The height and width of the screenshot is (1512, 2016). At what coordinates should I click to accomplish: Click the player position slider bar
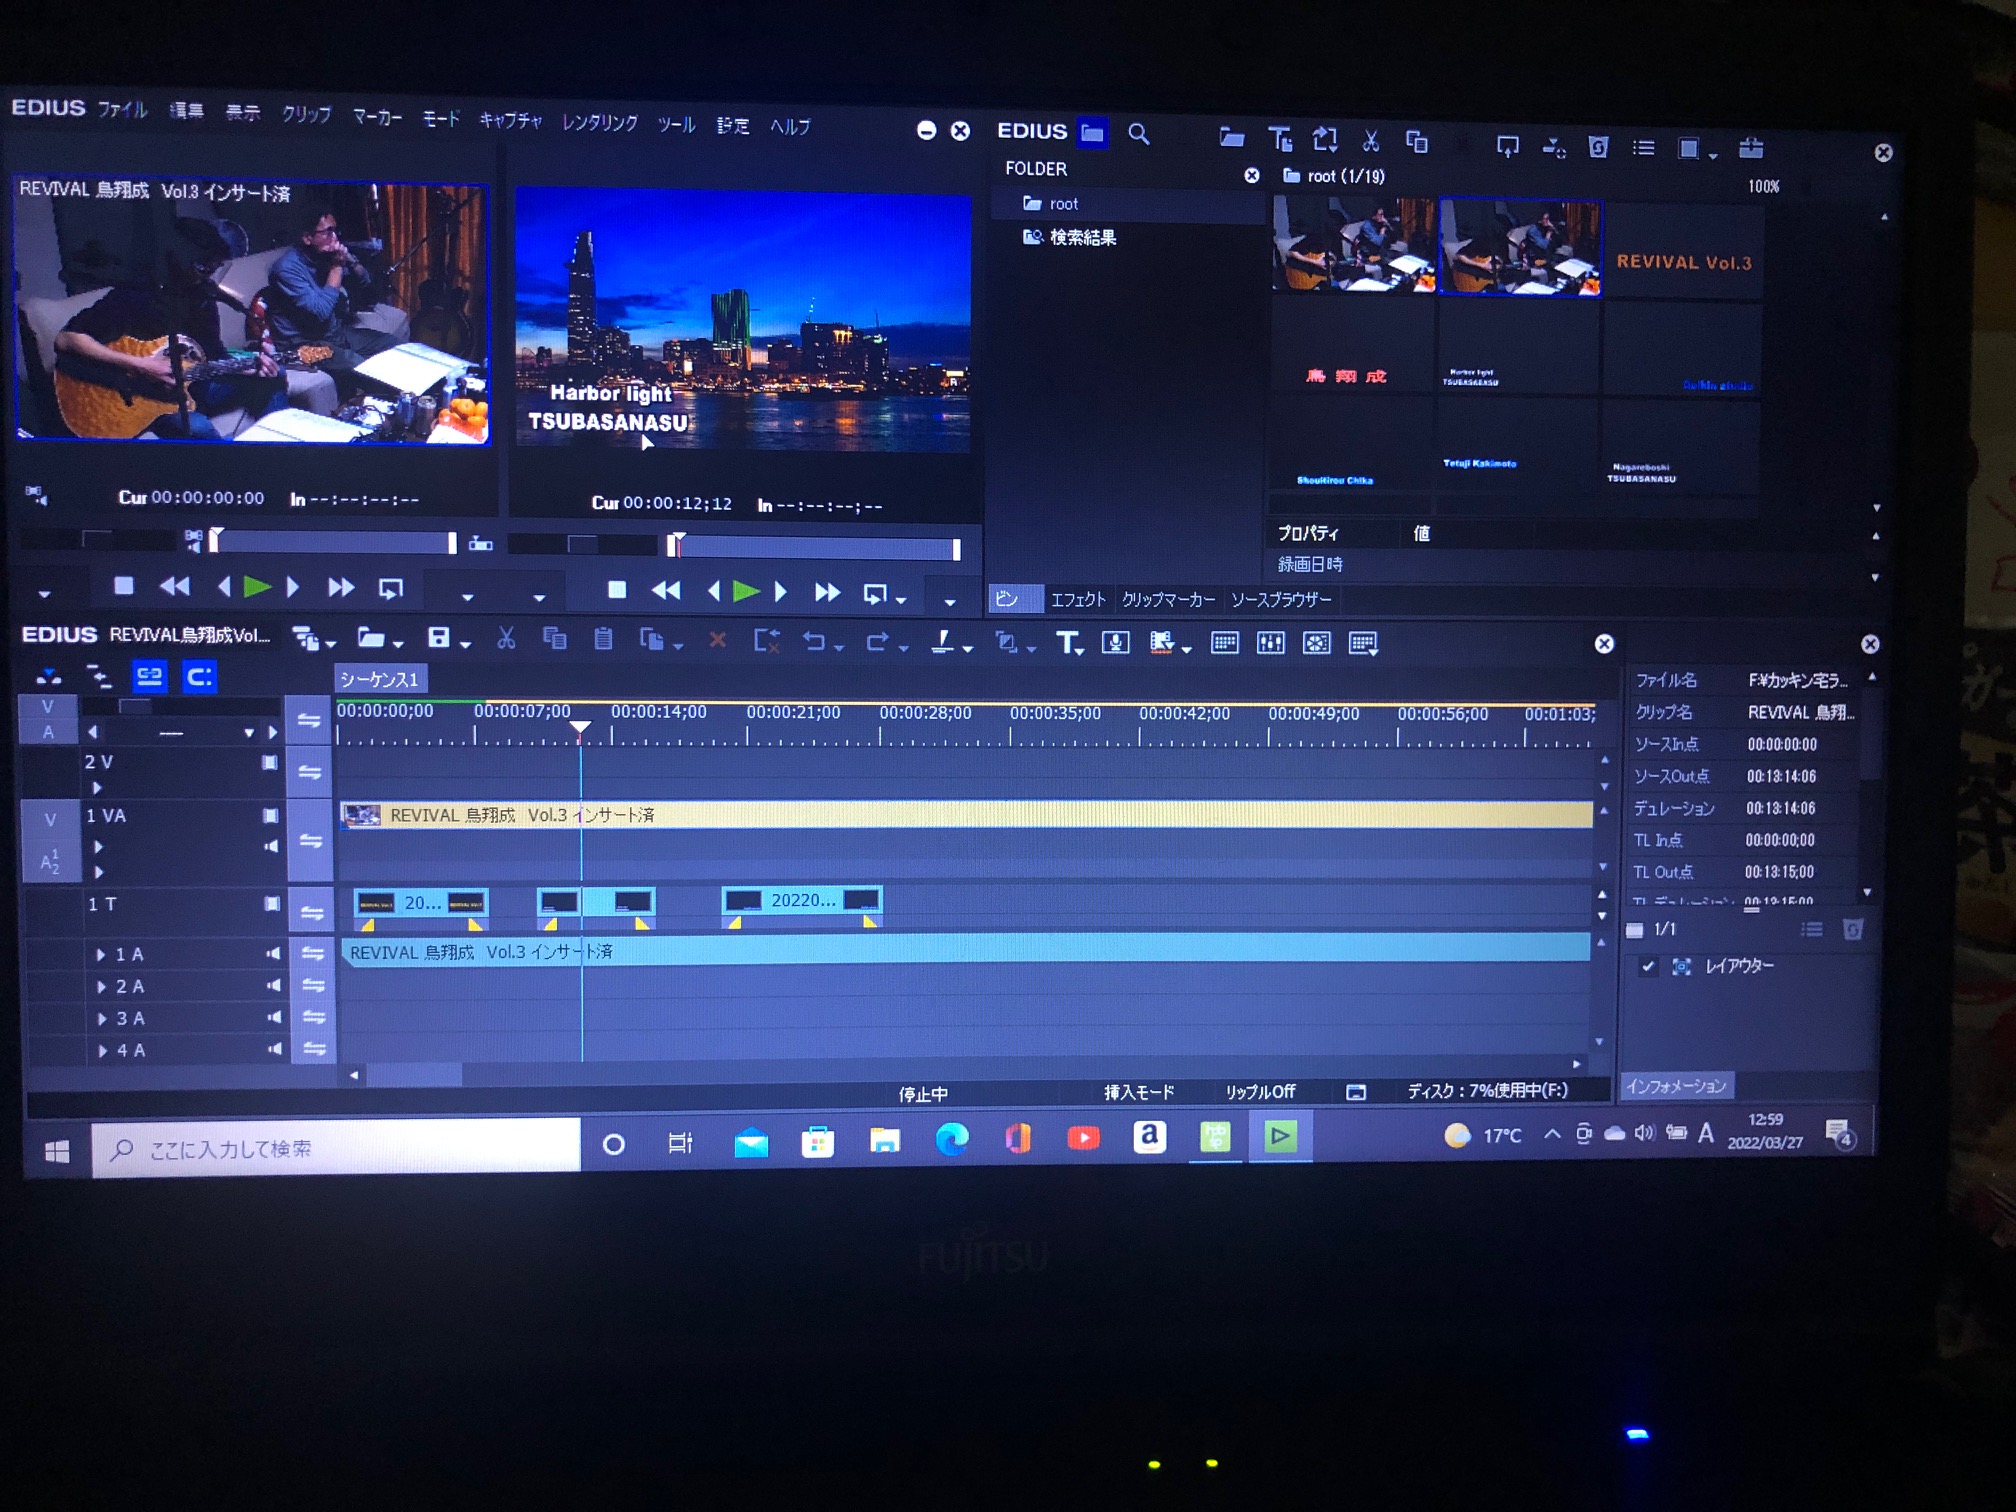(x=332, y=542)
